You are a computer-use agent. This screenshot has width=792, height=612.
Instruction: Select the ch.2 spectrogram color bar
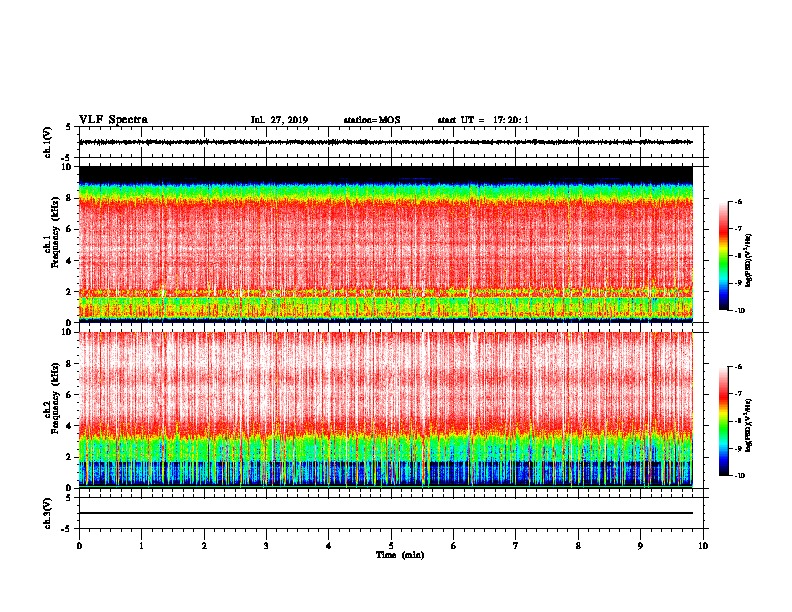(723, 421)
